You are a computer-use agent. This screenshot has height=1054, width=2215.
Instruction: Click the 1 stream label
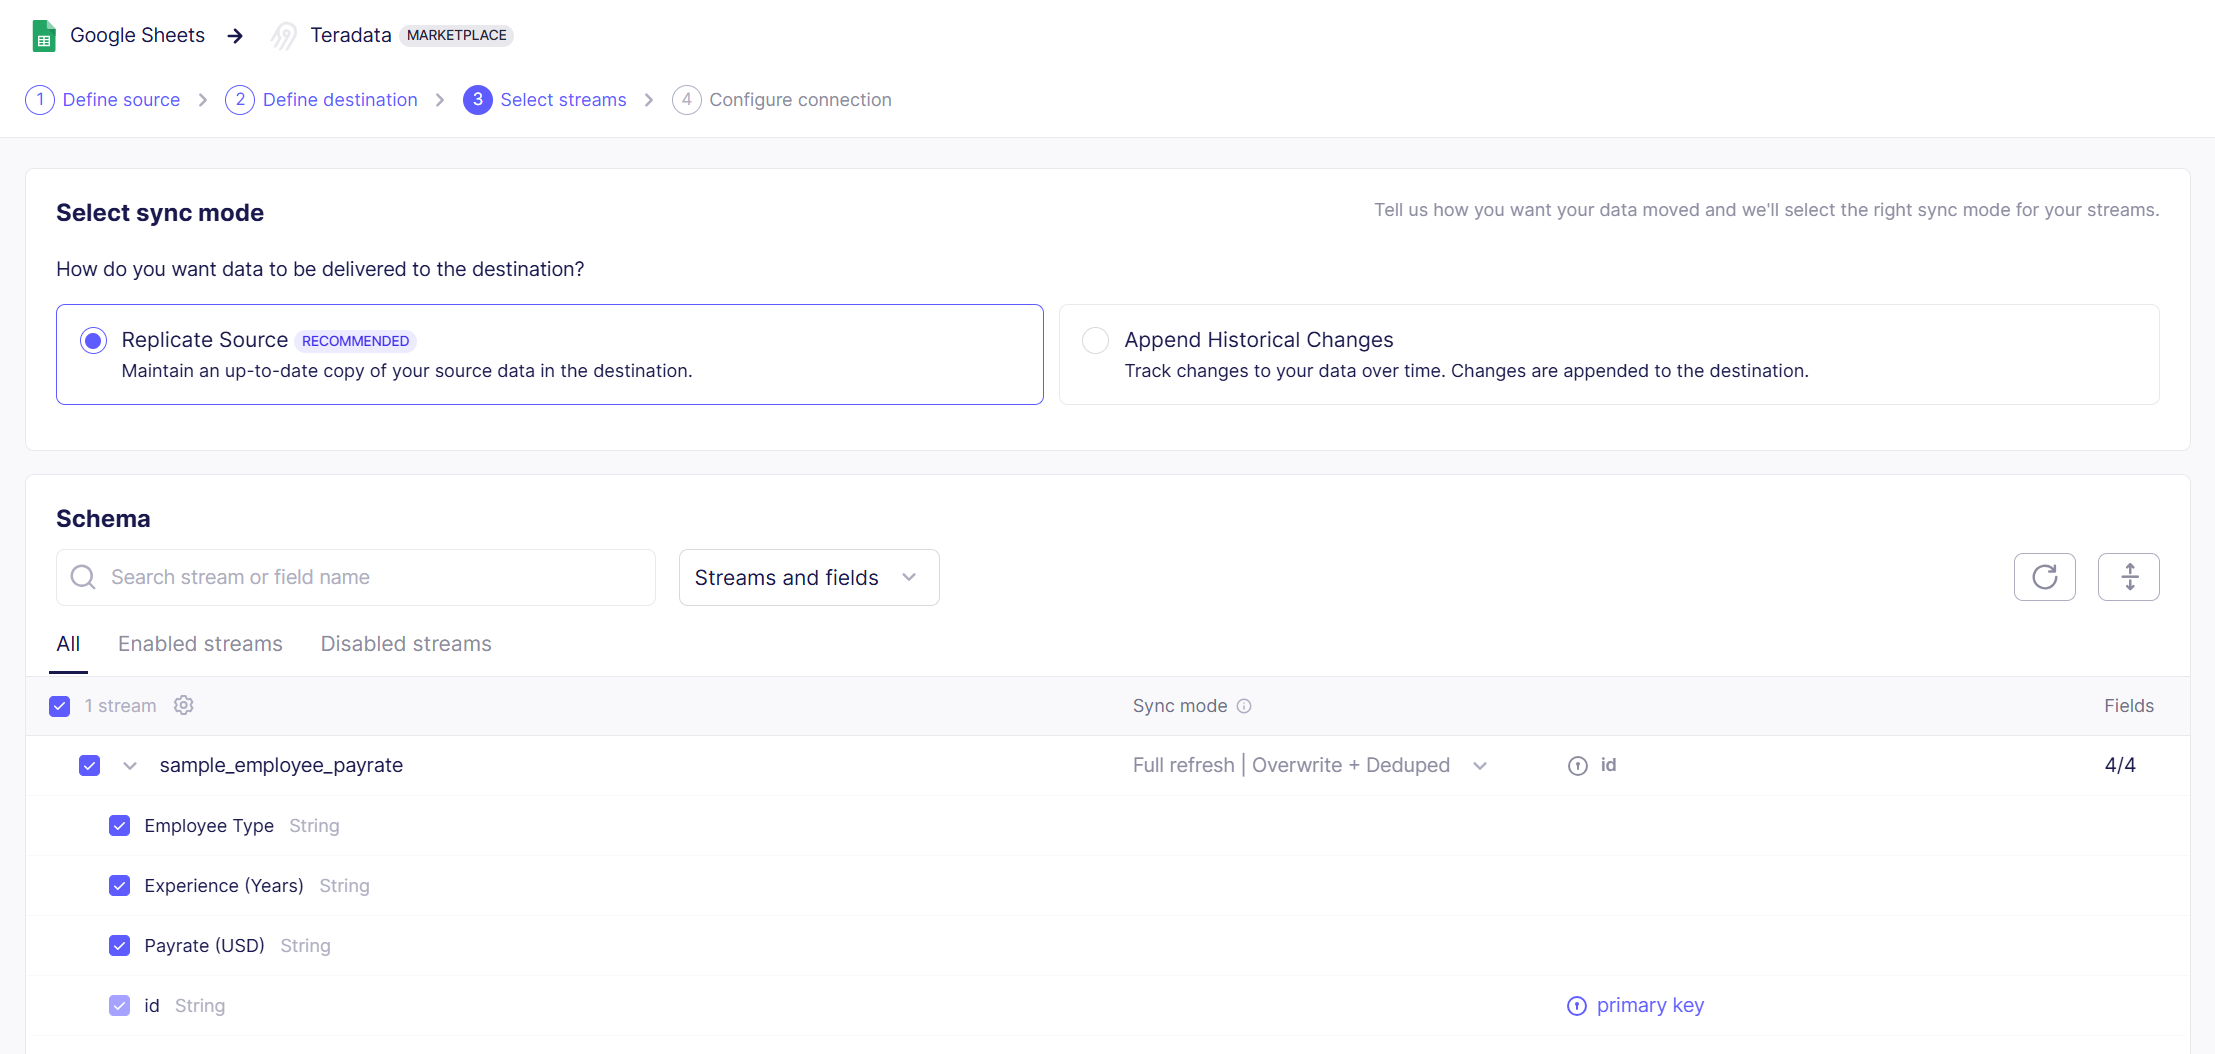[120, 706]
